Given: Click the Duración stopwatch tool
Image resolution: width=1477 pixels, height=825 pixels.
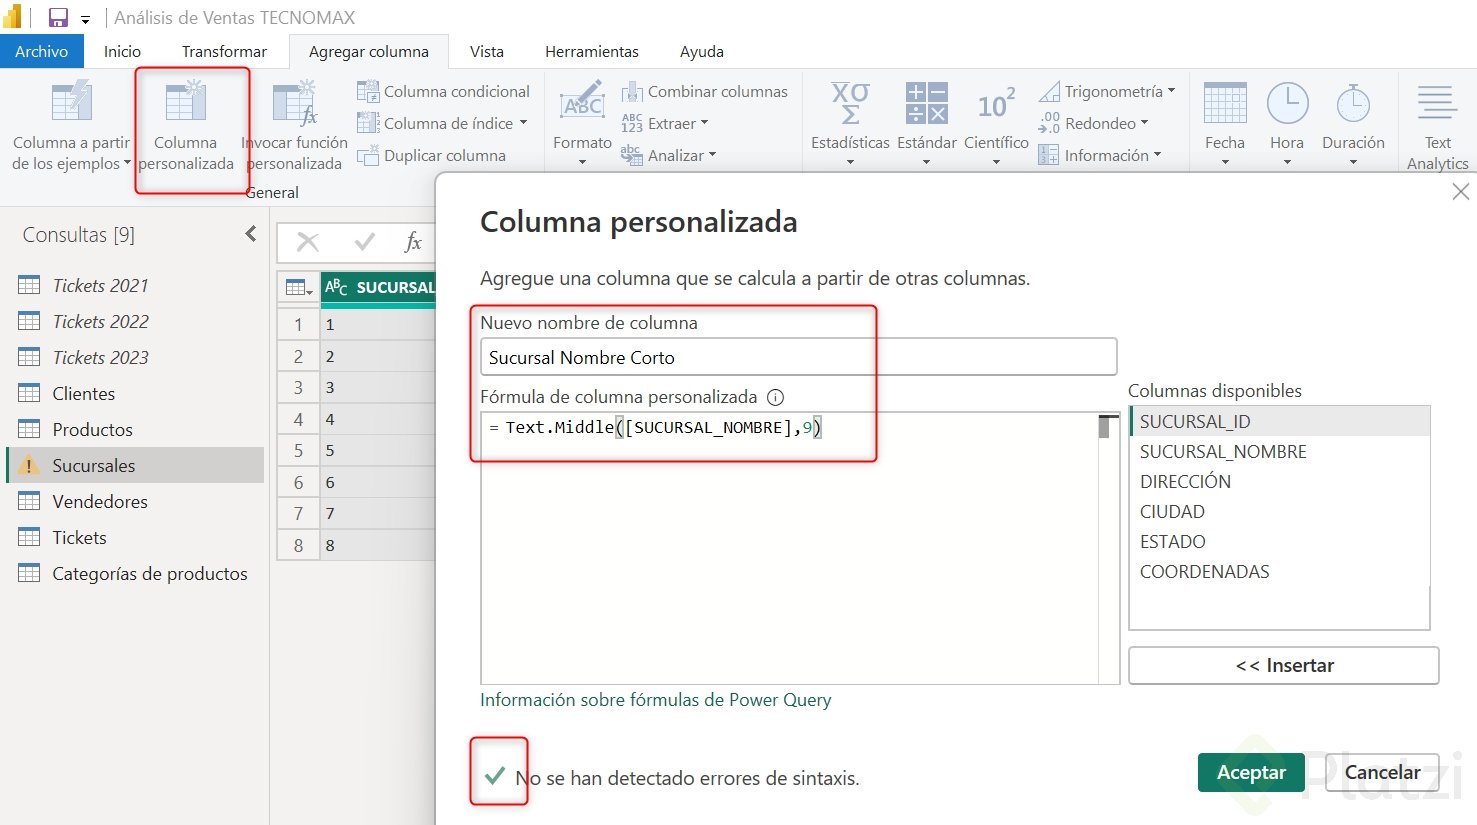Looking at the screenshot, I should coord(1353,122).
